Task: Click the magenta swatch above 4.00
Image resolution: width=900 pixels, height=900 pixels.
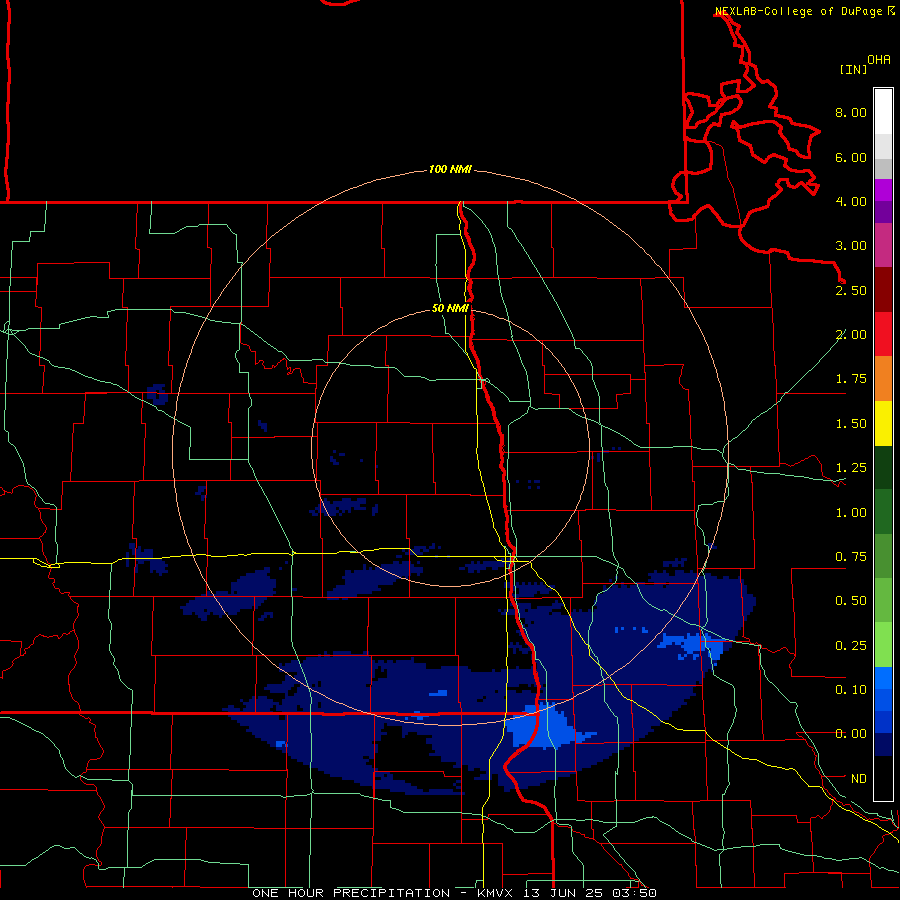Action: click(883, 190)
